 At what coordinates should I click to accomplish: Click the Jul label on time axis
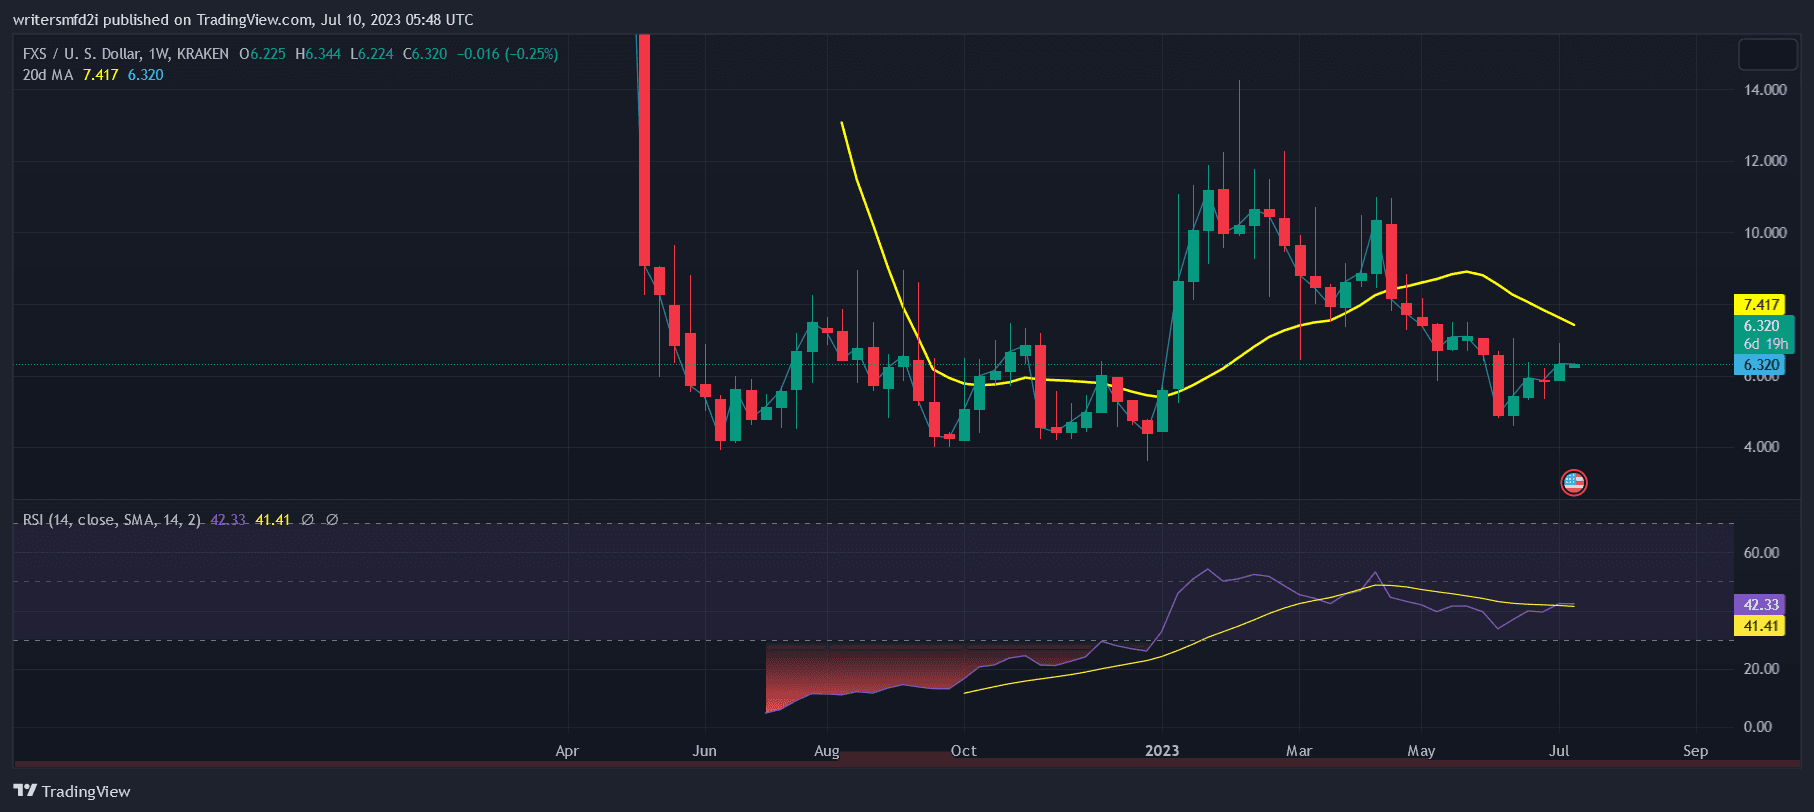(x=1559, y=751)
